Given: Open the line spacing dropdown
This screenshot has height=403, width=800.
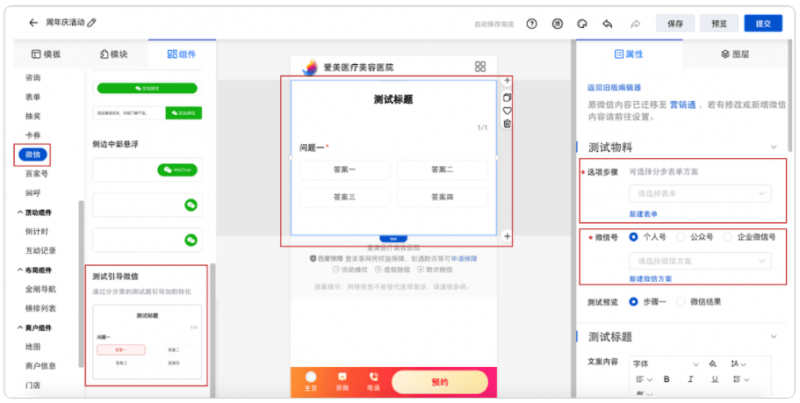Looking at the screenshot, I should pyautogui.click(x=739, y=379).
